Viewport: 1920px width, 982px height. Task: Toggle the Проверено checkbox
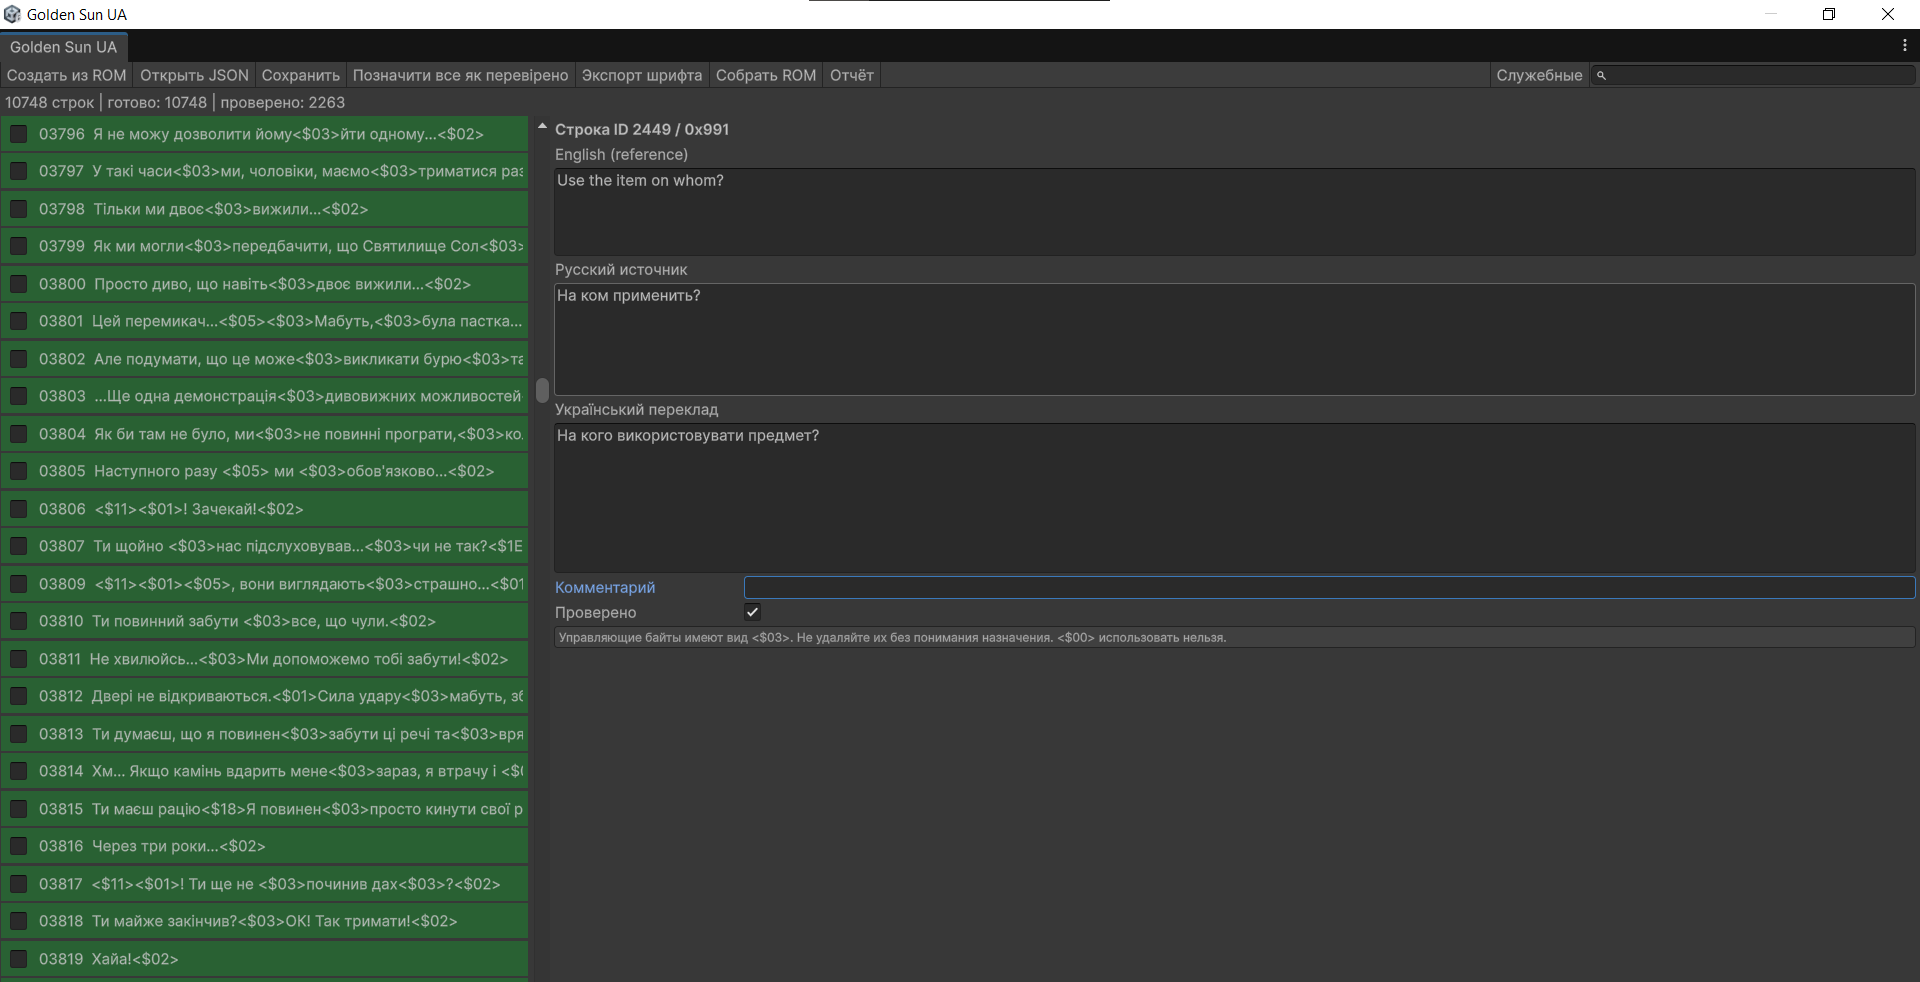coord(753,612)
